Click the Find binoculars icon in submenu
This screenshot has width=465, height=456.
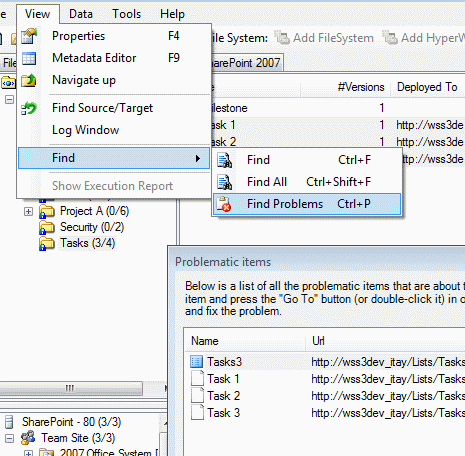pyautogui.click(x=225, y=160)
